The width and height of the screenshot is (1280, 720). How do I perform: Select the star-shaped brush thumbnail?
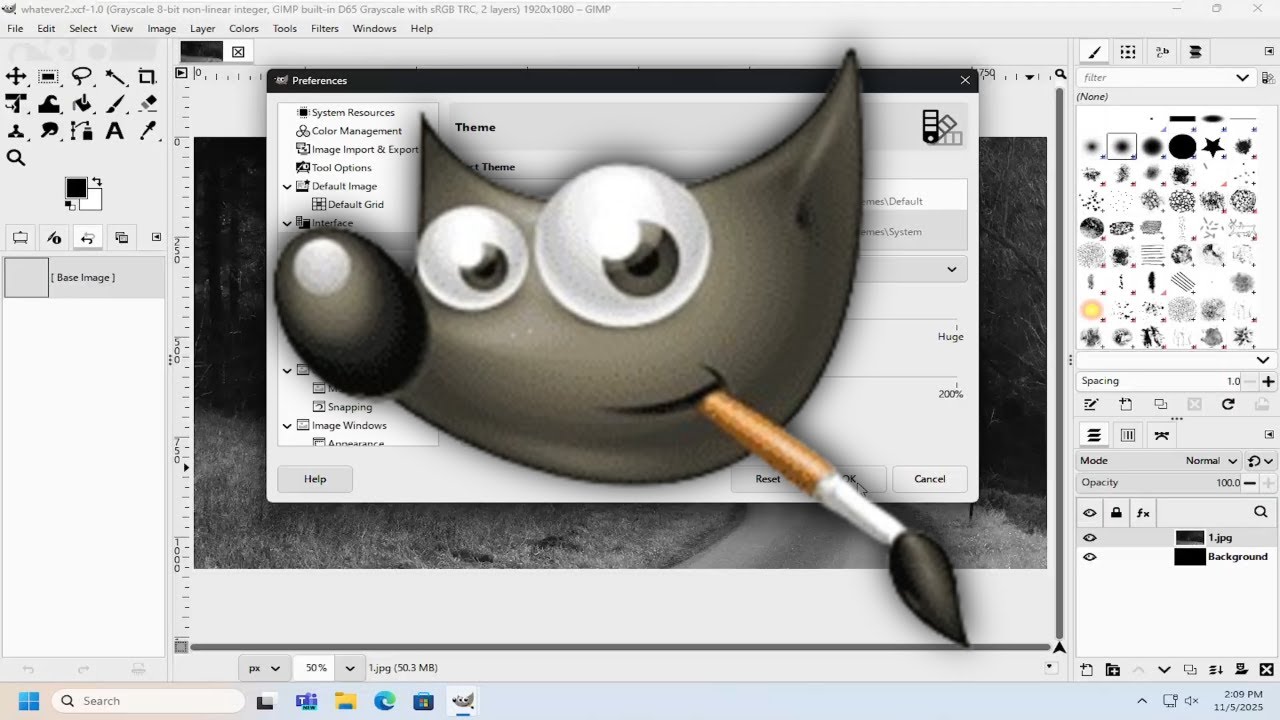click(1213, 148)
